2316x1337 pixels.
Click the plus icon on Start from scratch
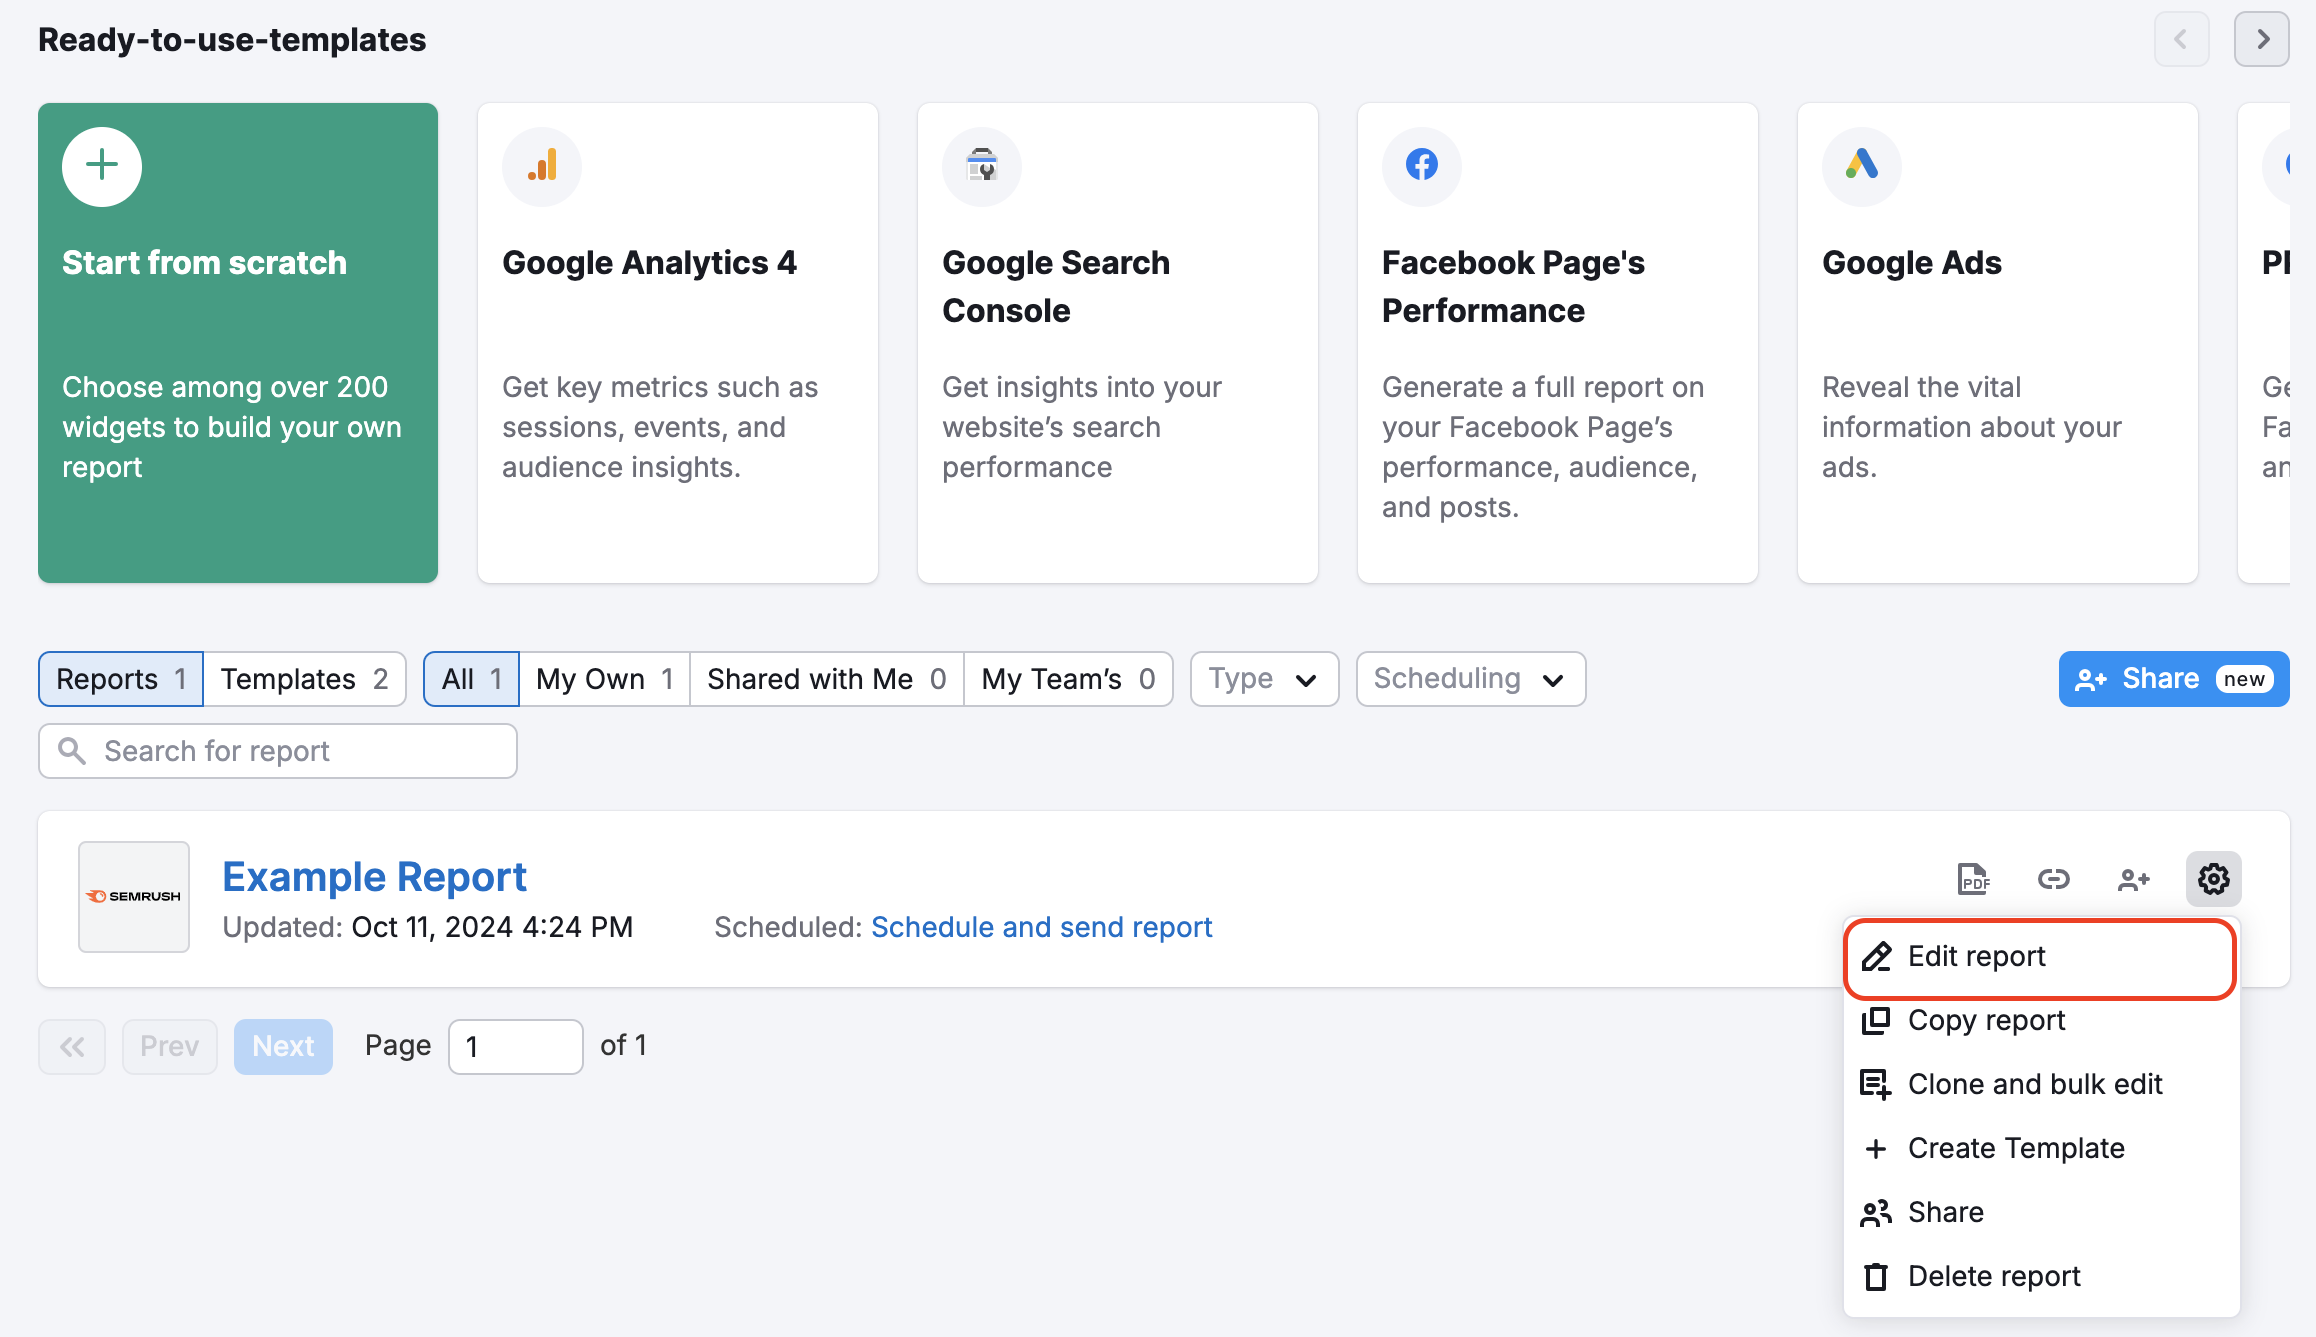tap(101, 166)
